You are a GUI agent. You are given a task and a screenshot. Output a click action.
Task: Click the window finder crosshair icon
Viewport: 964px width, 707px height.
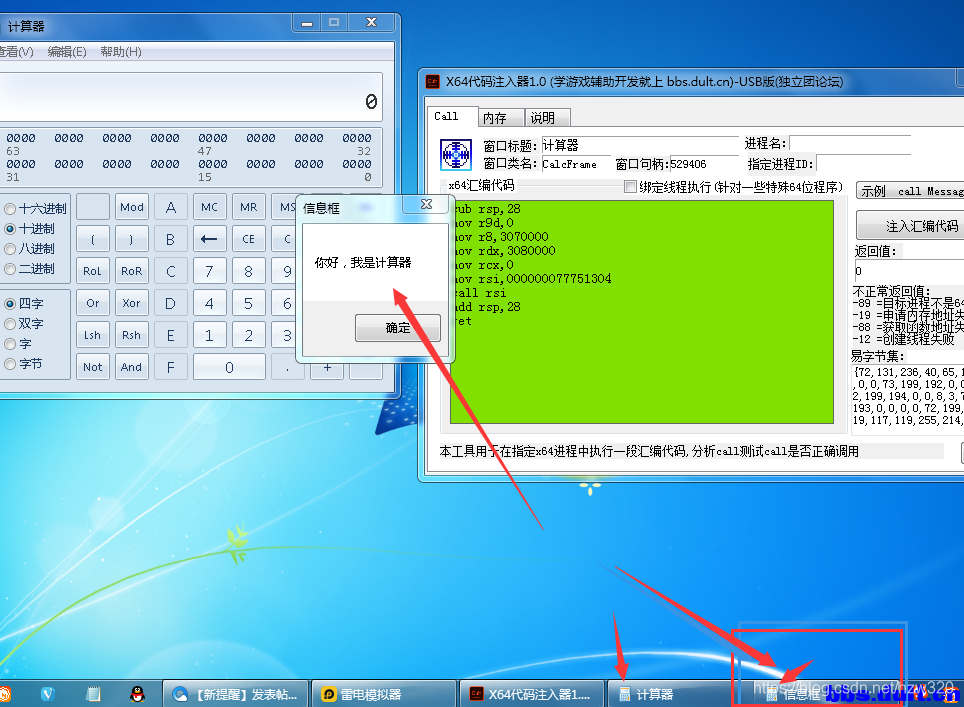pos(456,154)
